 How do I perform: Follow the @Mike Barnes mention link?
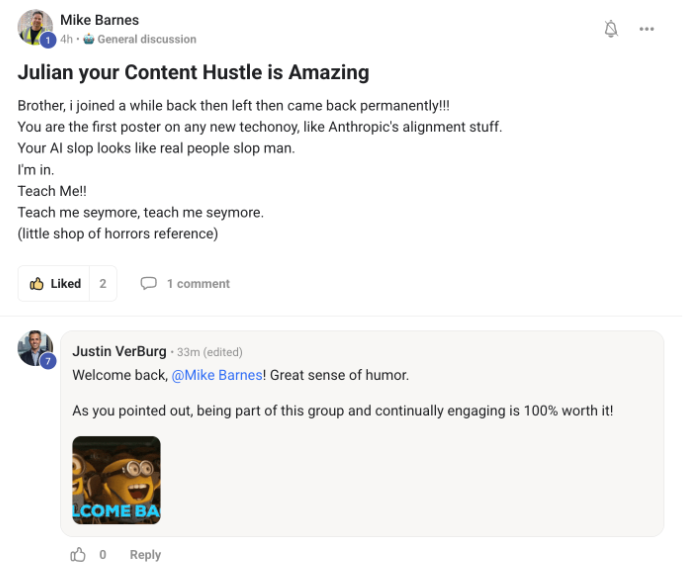click(x=217, y=375)
